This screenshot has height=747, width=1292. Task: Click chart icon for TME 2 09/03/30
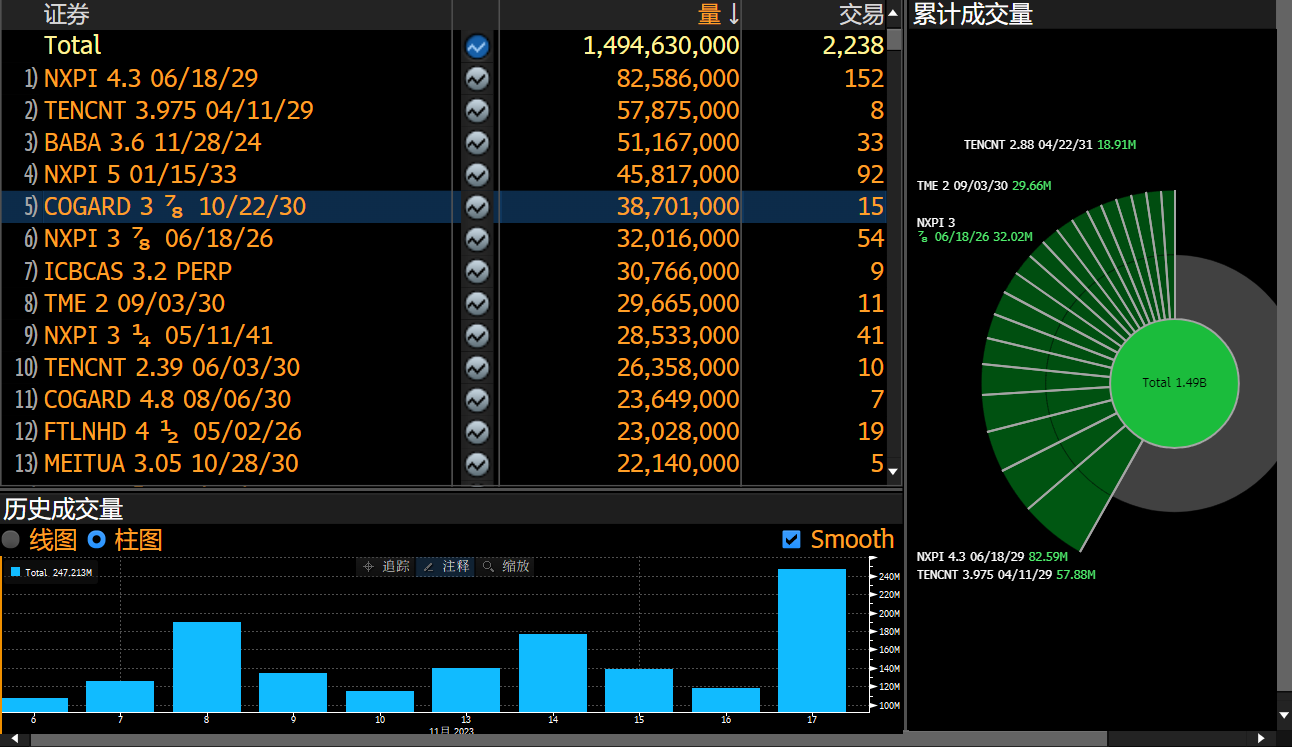(477, 303)
